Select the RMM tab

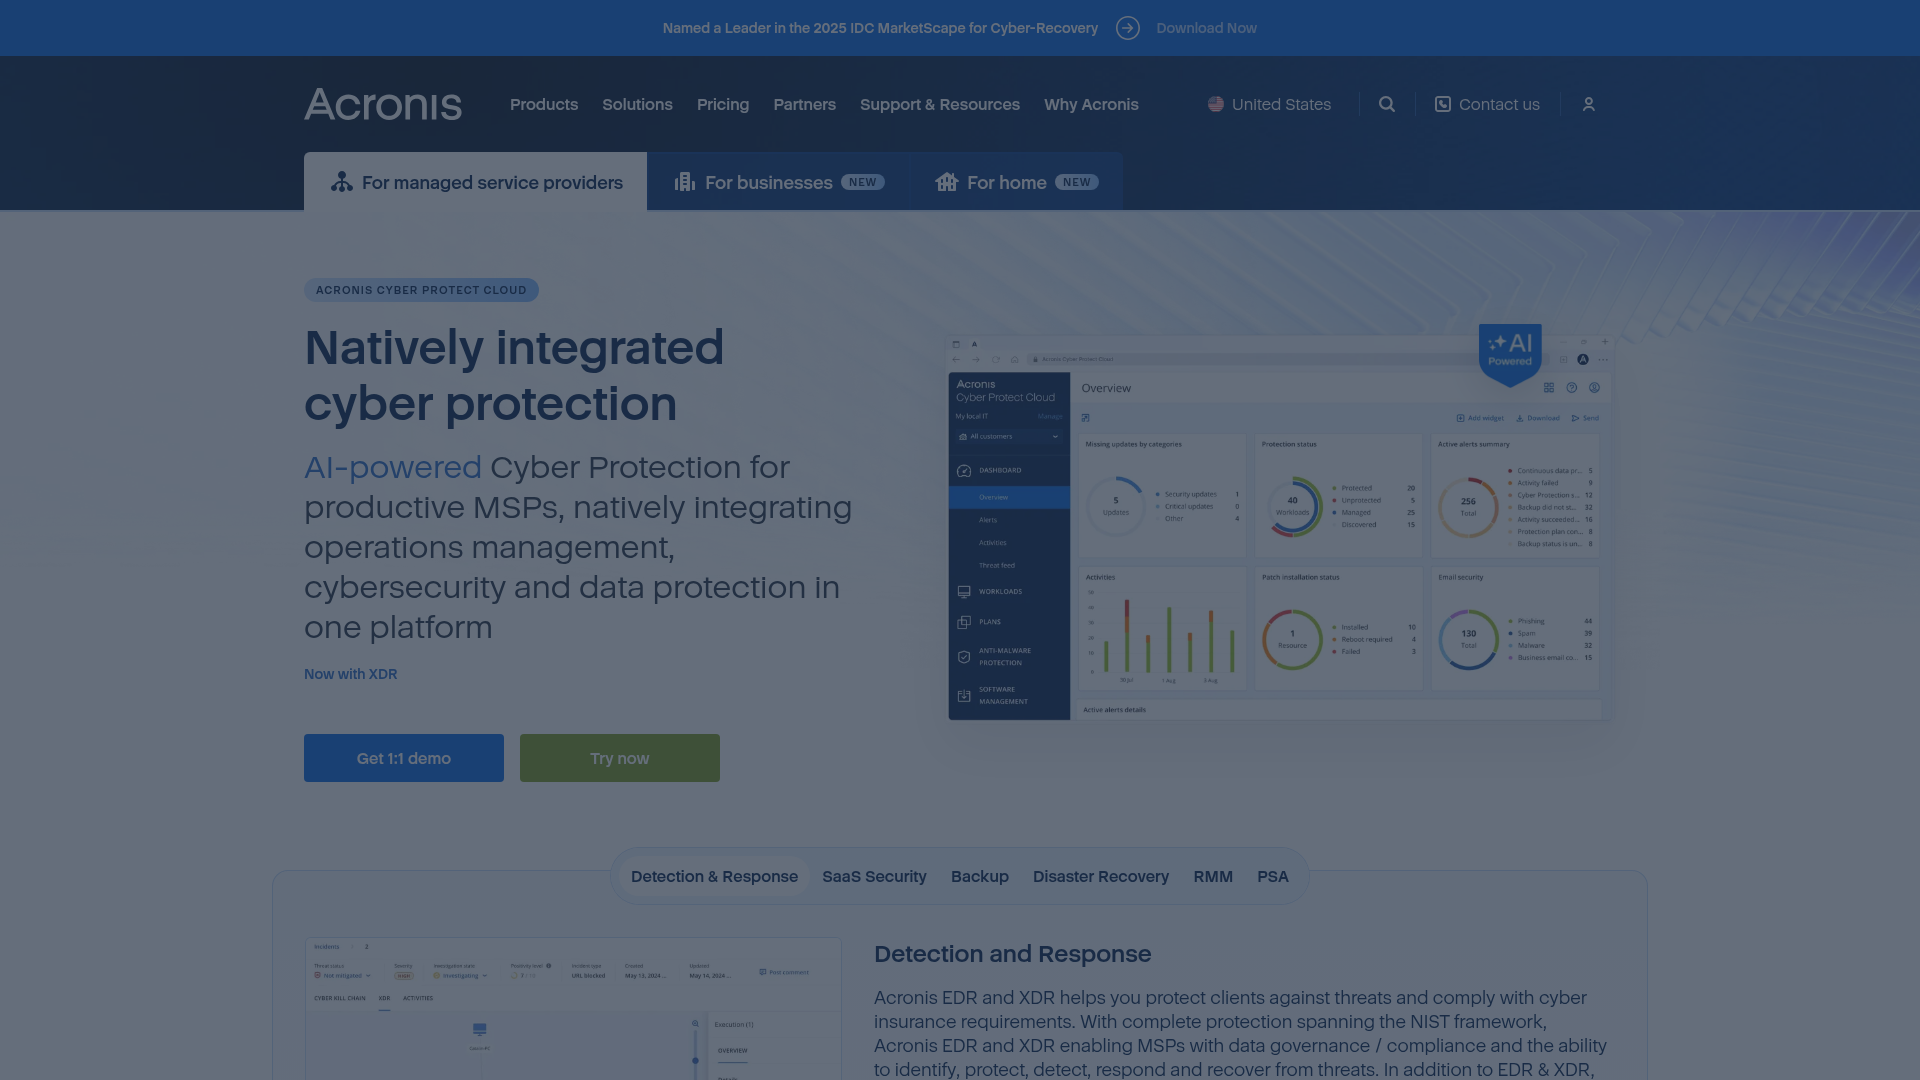click(x=1212, y=876)
